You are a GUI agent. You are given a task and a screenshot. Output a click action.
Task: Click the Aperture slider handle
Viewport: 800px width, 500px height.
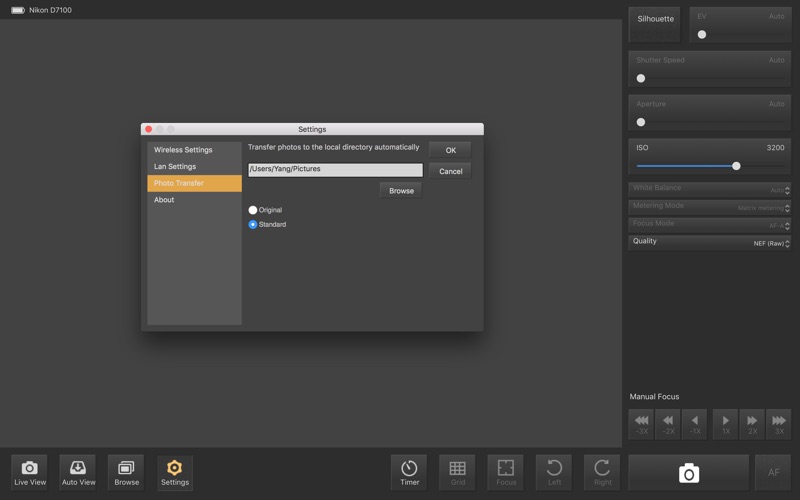click(x=641, y=122)
